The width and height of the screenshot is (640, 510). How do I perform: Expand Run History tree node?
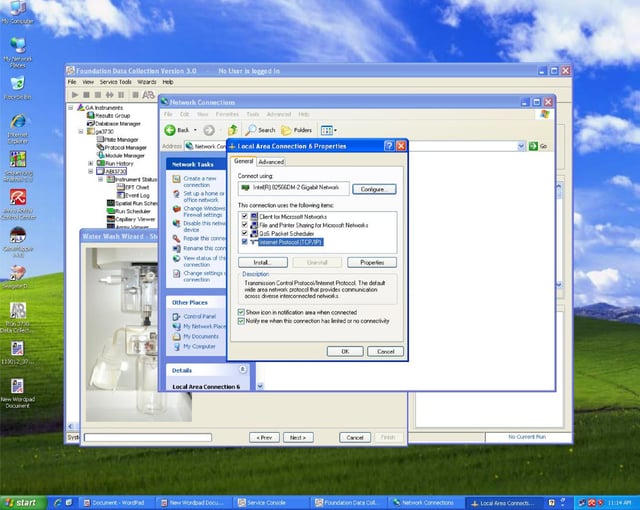(91, 163)
